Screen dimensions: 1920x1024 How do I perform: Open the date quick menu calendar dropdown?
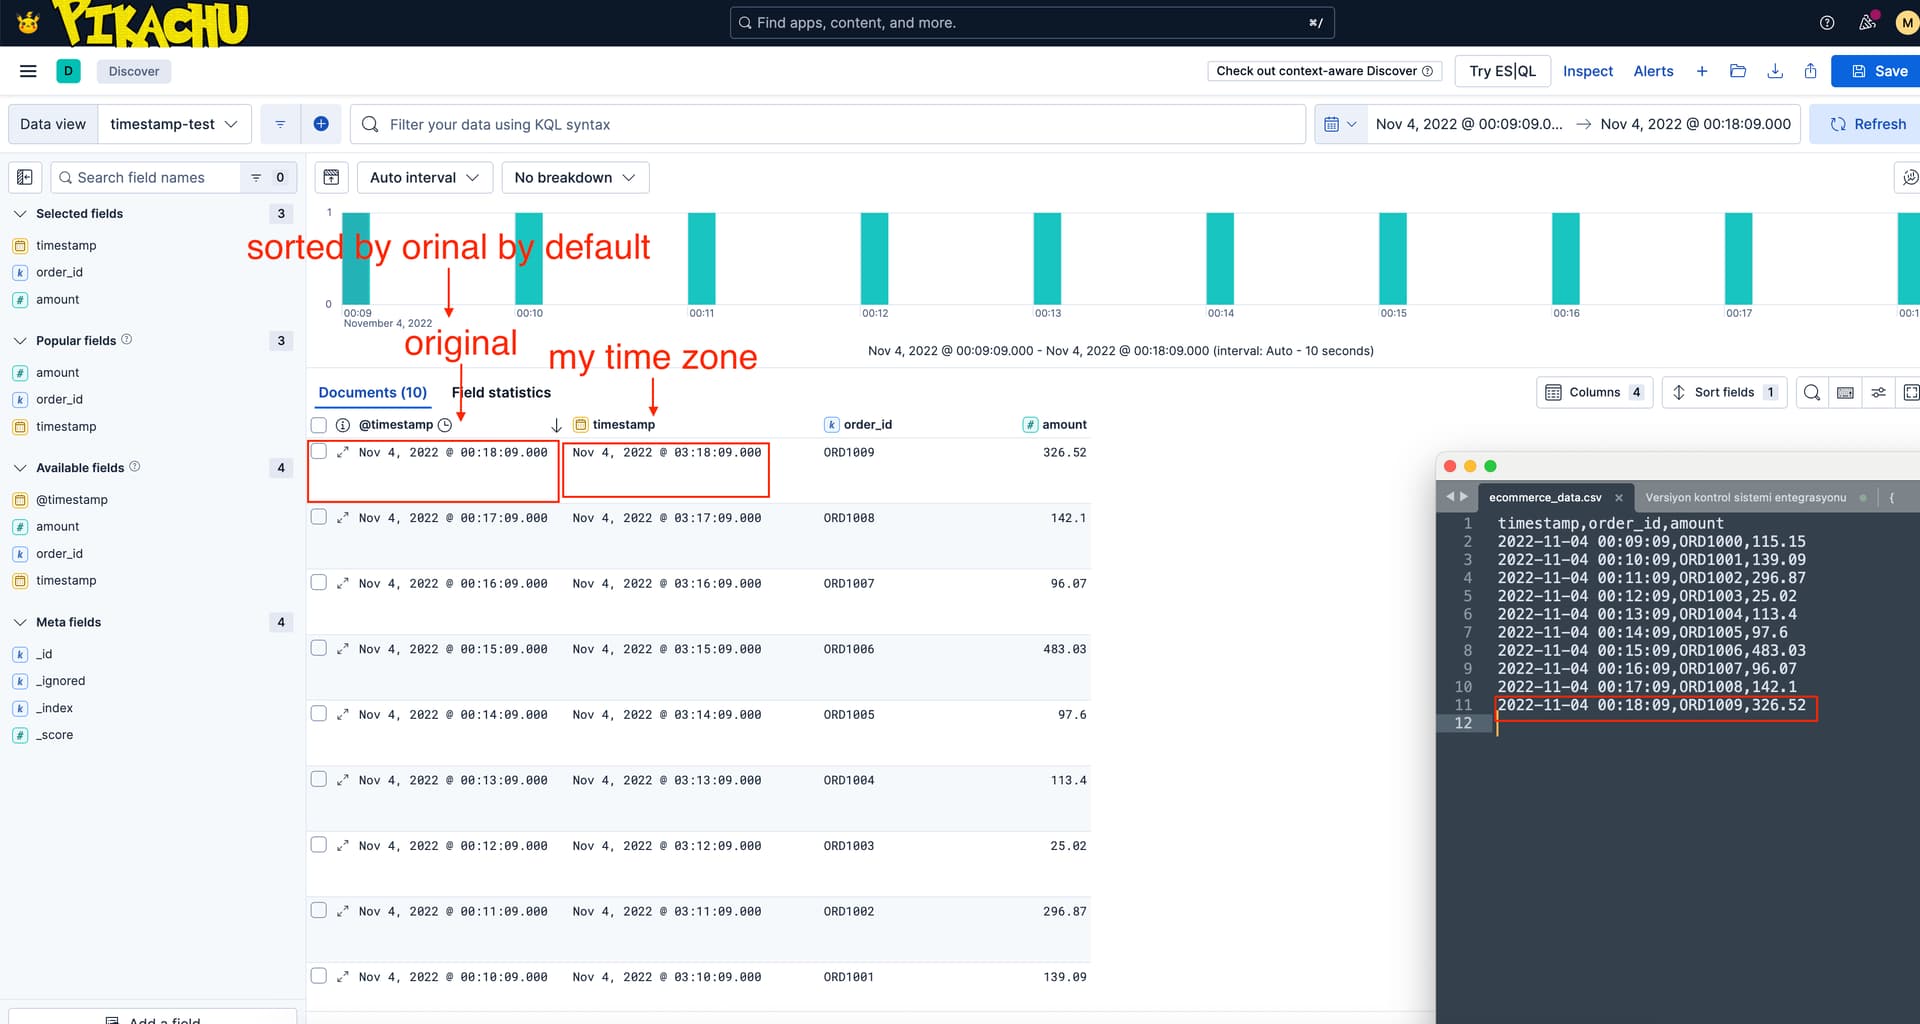pyautogui.click(x=1340, y=124)
